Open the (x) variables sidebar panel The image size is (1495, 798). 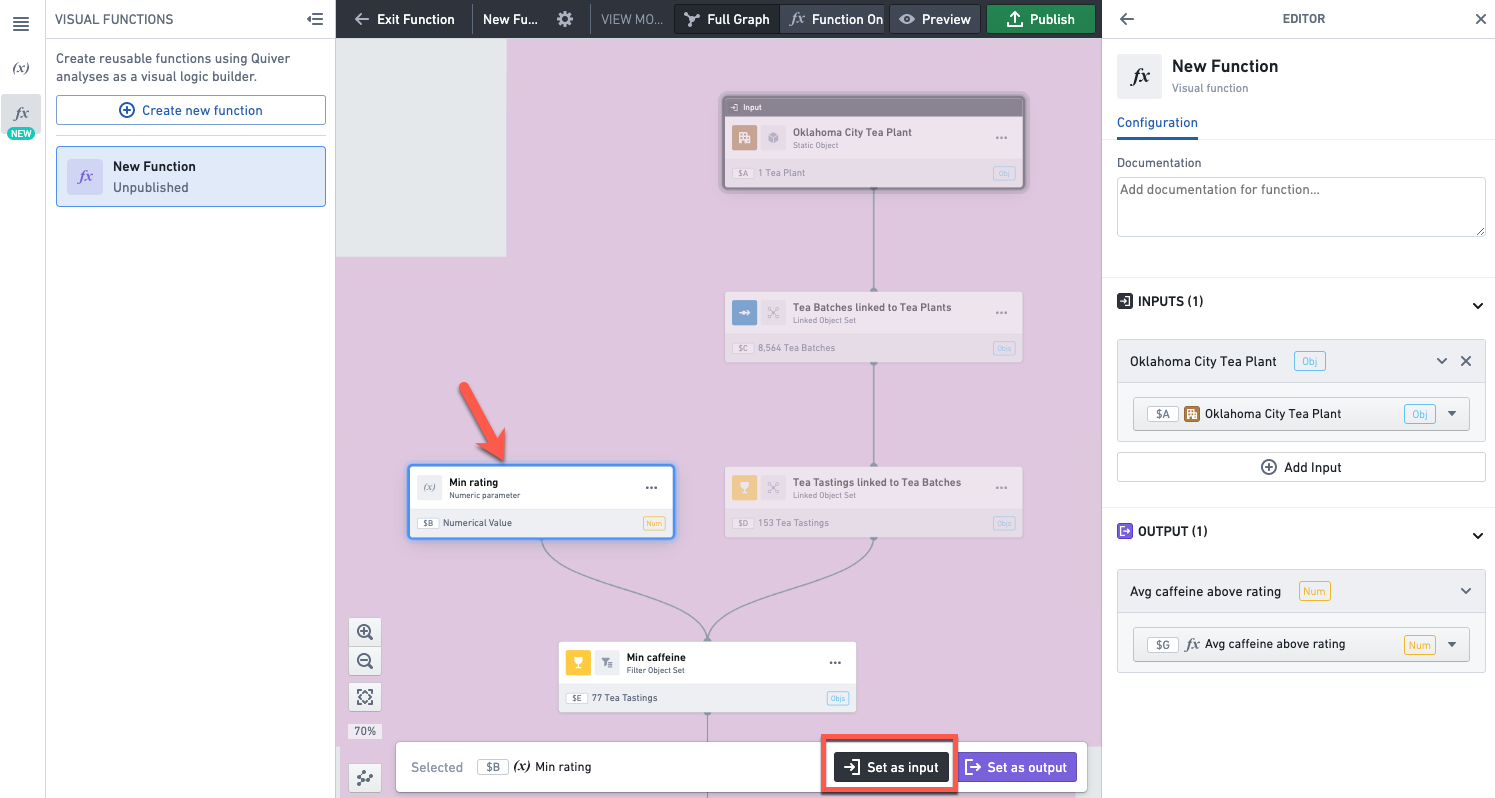21,68
